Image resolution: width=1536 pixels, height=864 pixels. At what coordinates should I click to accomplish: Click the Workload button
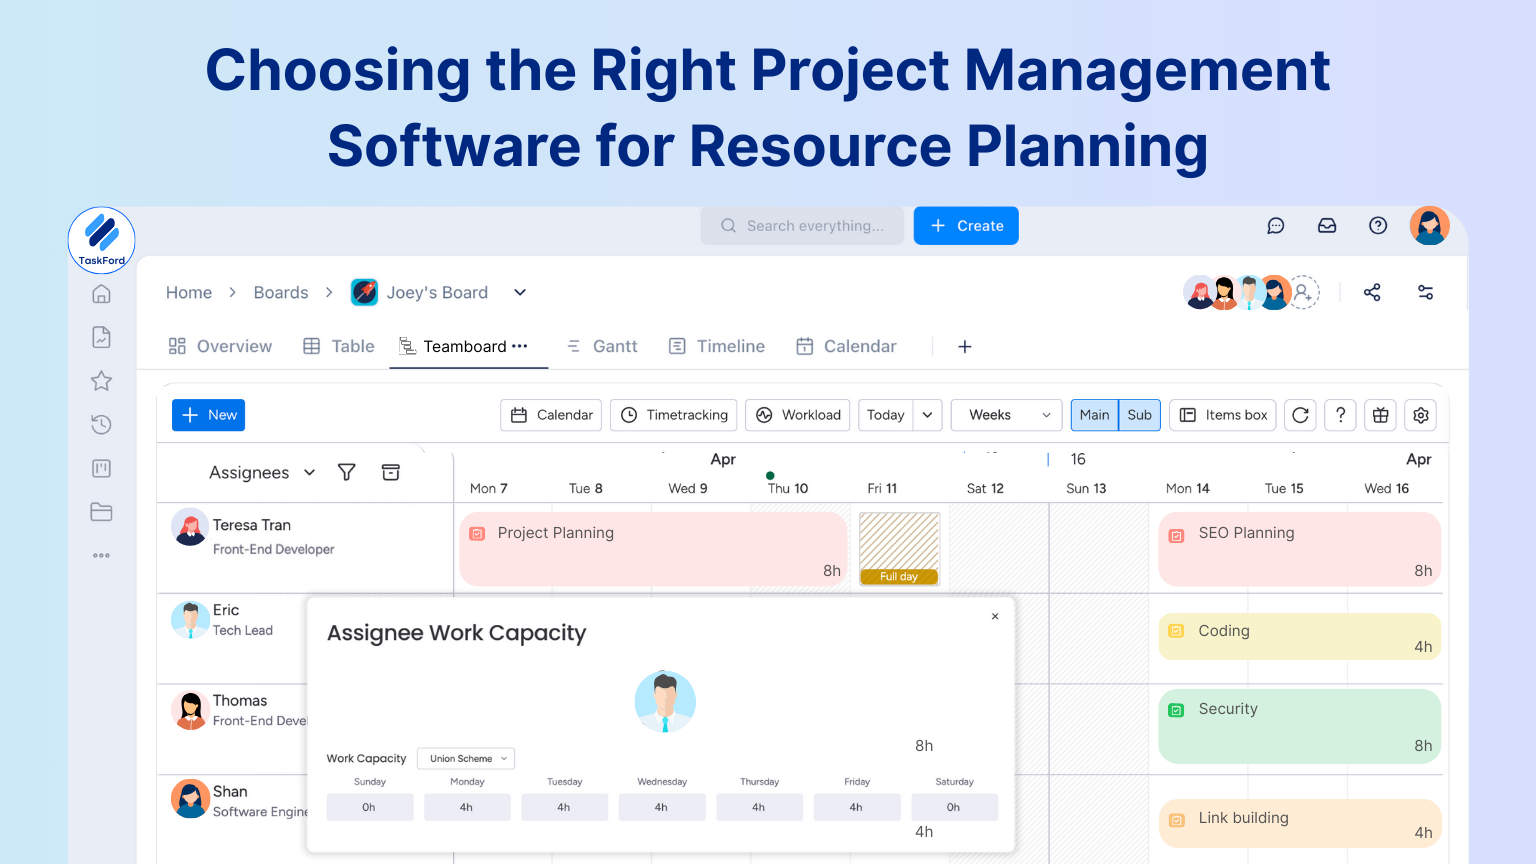pos(798,415)
